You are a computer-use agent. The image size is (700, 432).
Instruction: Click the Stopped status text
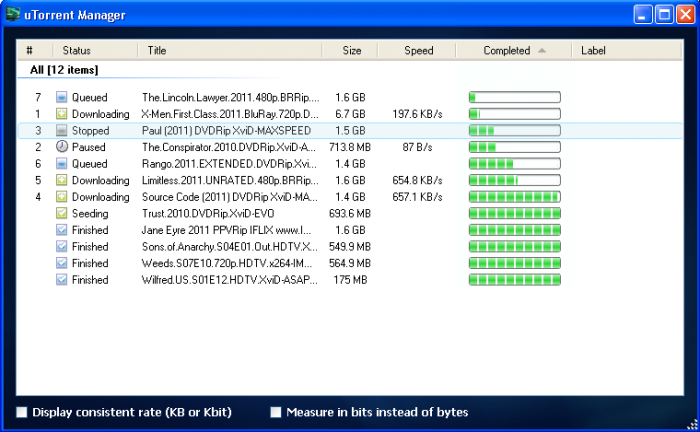(90, 130)
